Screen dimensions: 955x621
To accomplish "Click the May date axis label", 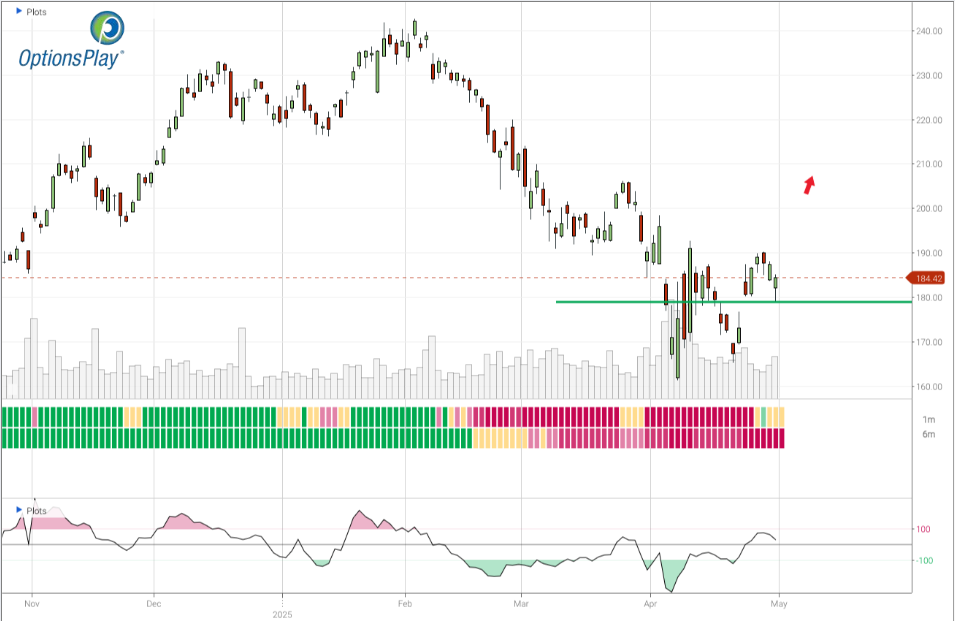I will pos(779,604).
